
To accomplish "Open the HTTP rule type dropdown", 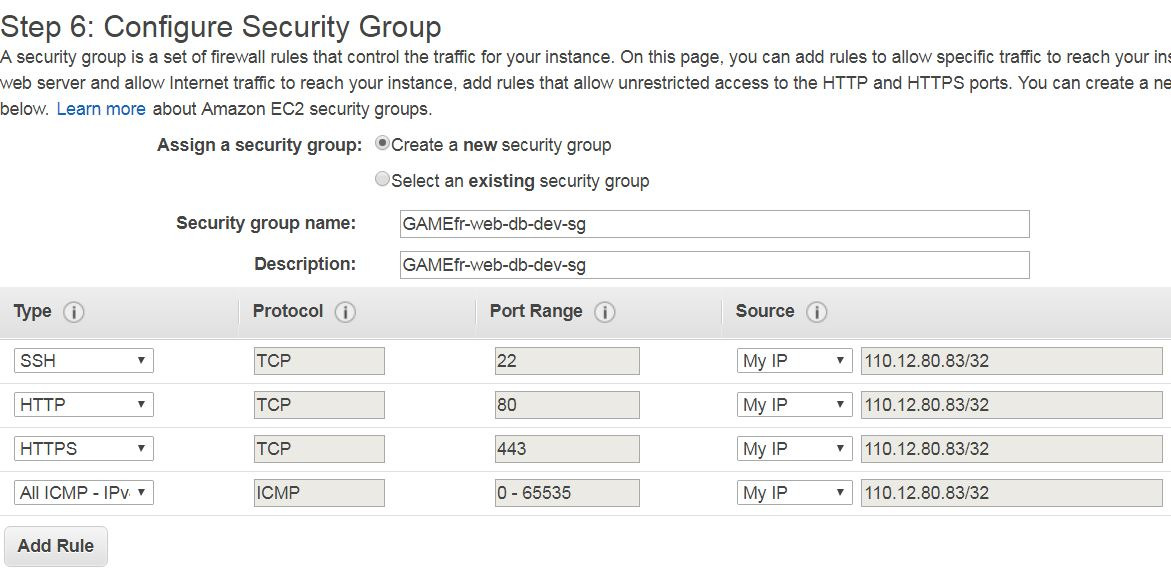I will pos(84,405).
